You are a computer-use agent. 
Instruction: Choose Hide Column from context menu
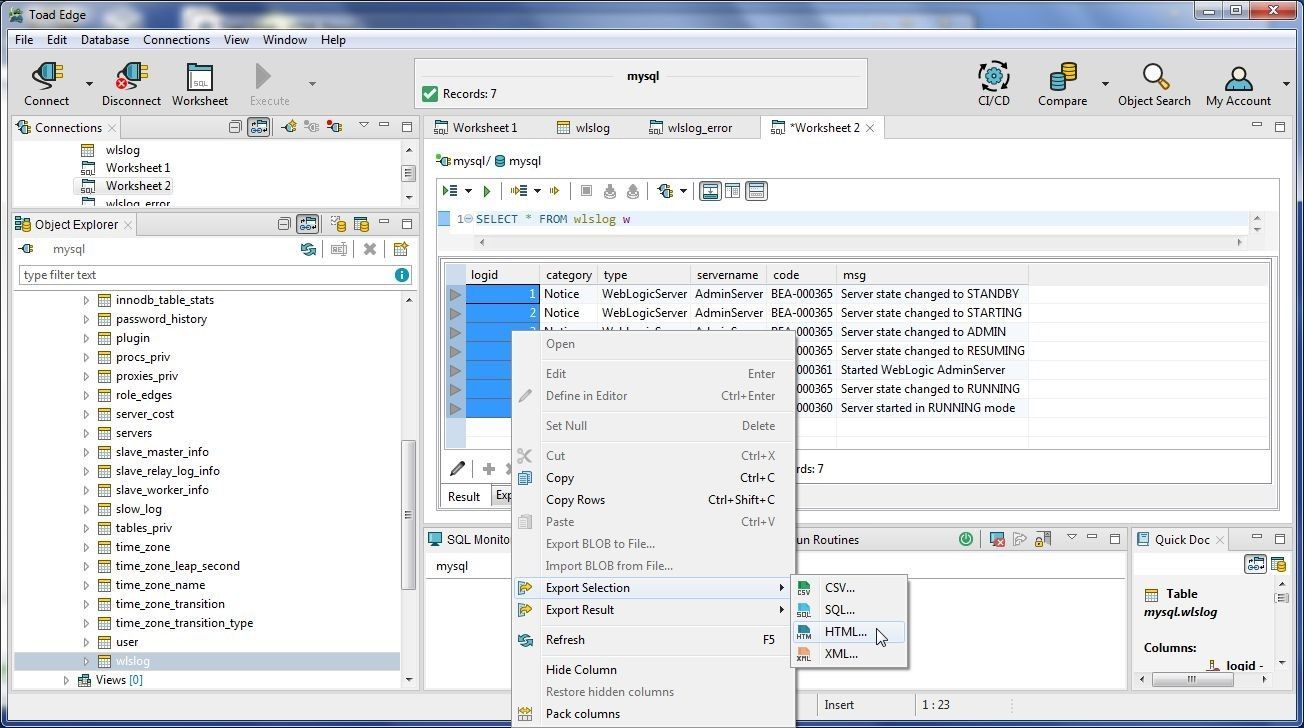click(x=653, y=670)
